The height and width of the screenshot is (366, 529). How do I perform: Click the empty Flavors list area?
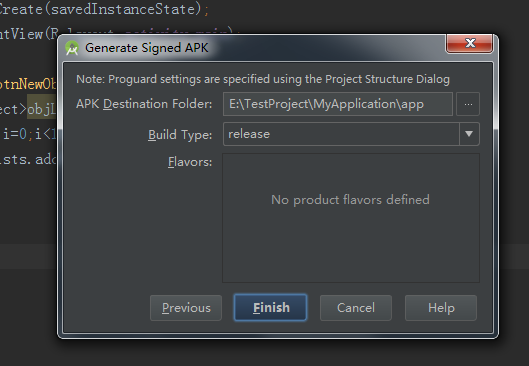[x=351, y=218]
